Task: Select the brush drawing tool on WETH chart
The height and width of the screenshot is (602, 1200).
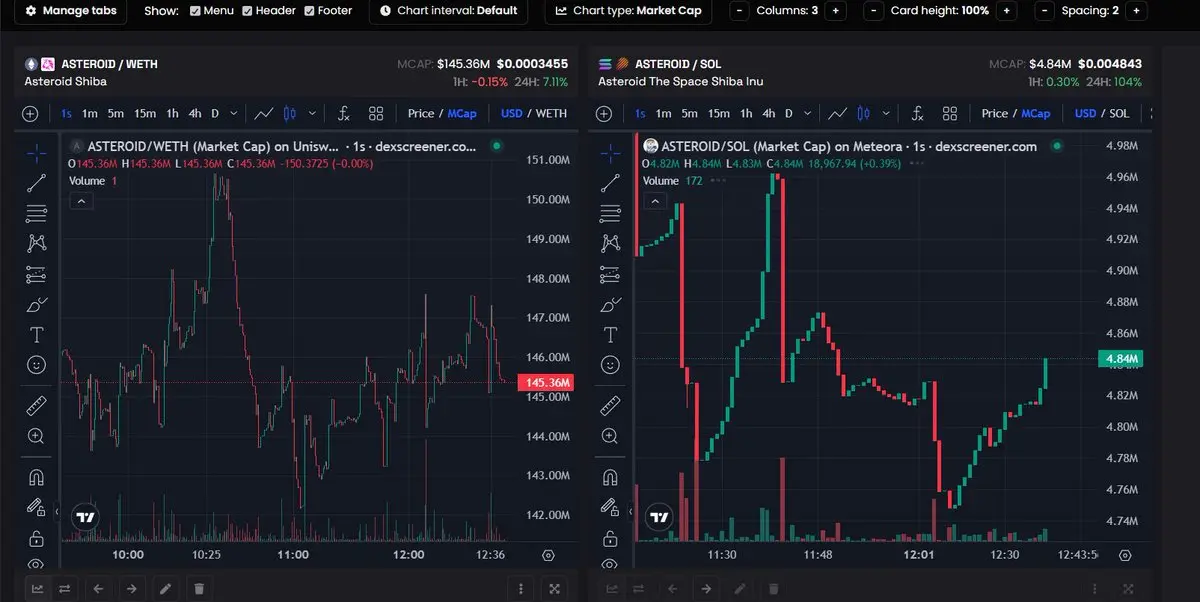Action: [x=37, y=304]
